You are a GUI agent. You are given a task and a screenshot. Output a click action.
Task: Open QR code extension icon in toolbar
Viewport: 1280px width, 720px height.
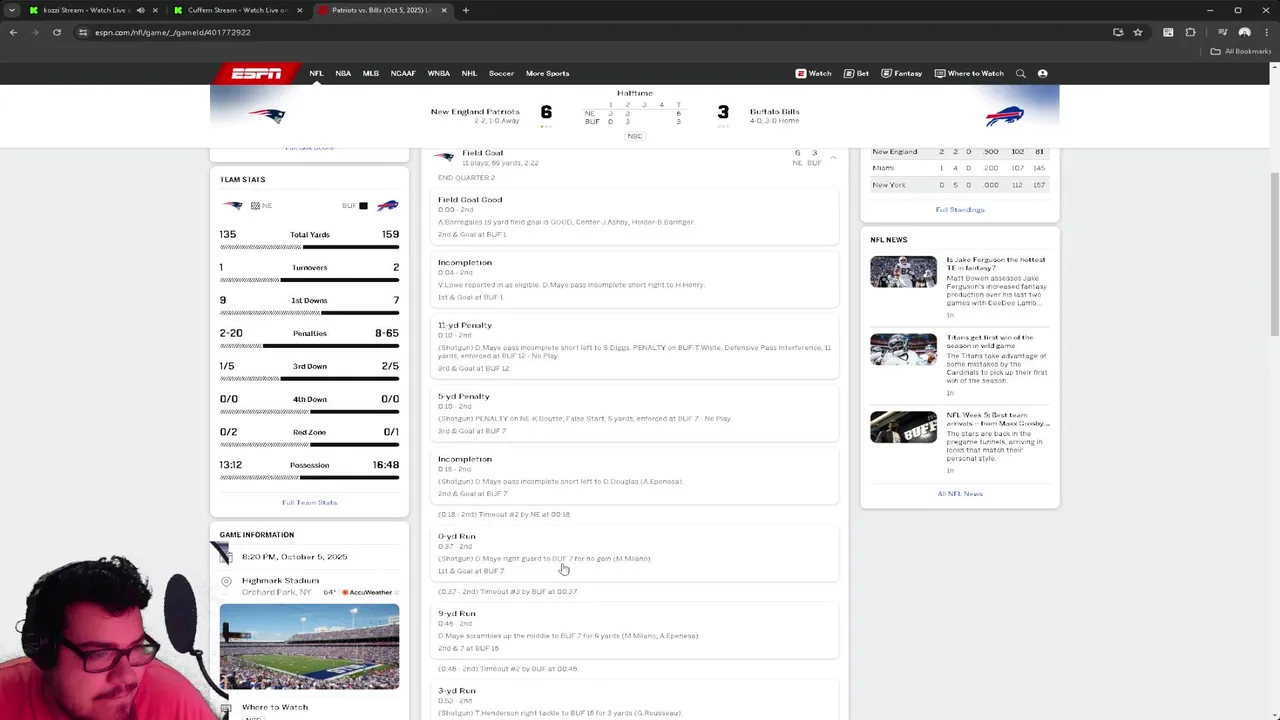pos(1168,32)
